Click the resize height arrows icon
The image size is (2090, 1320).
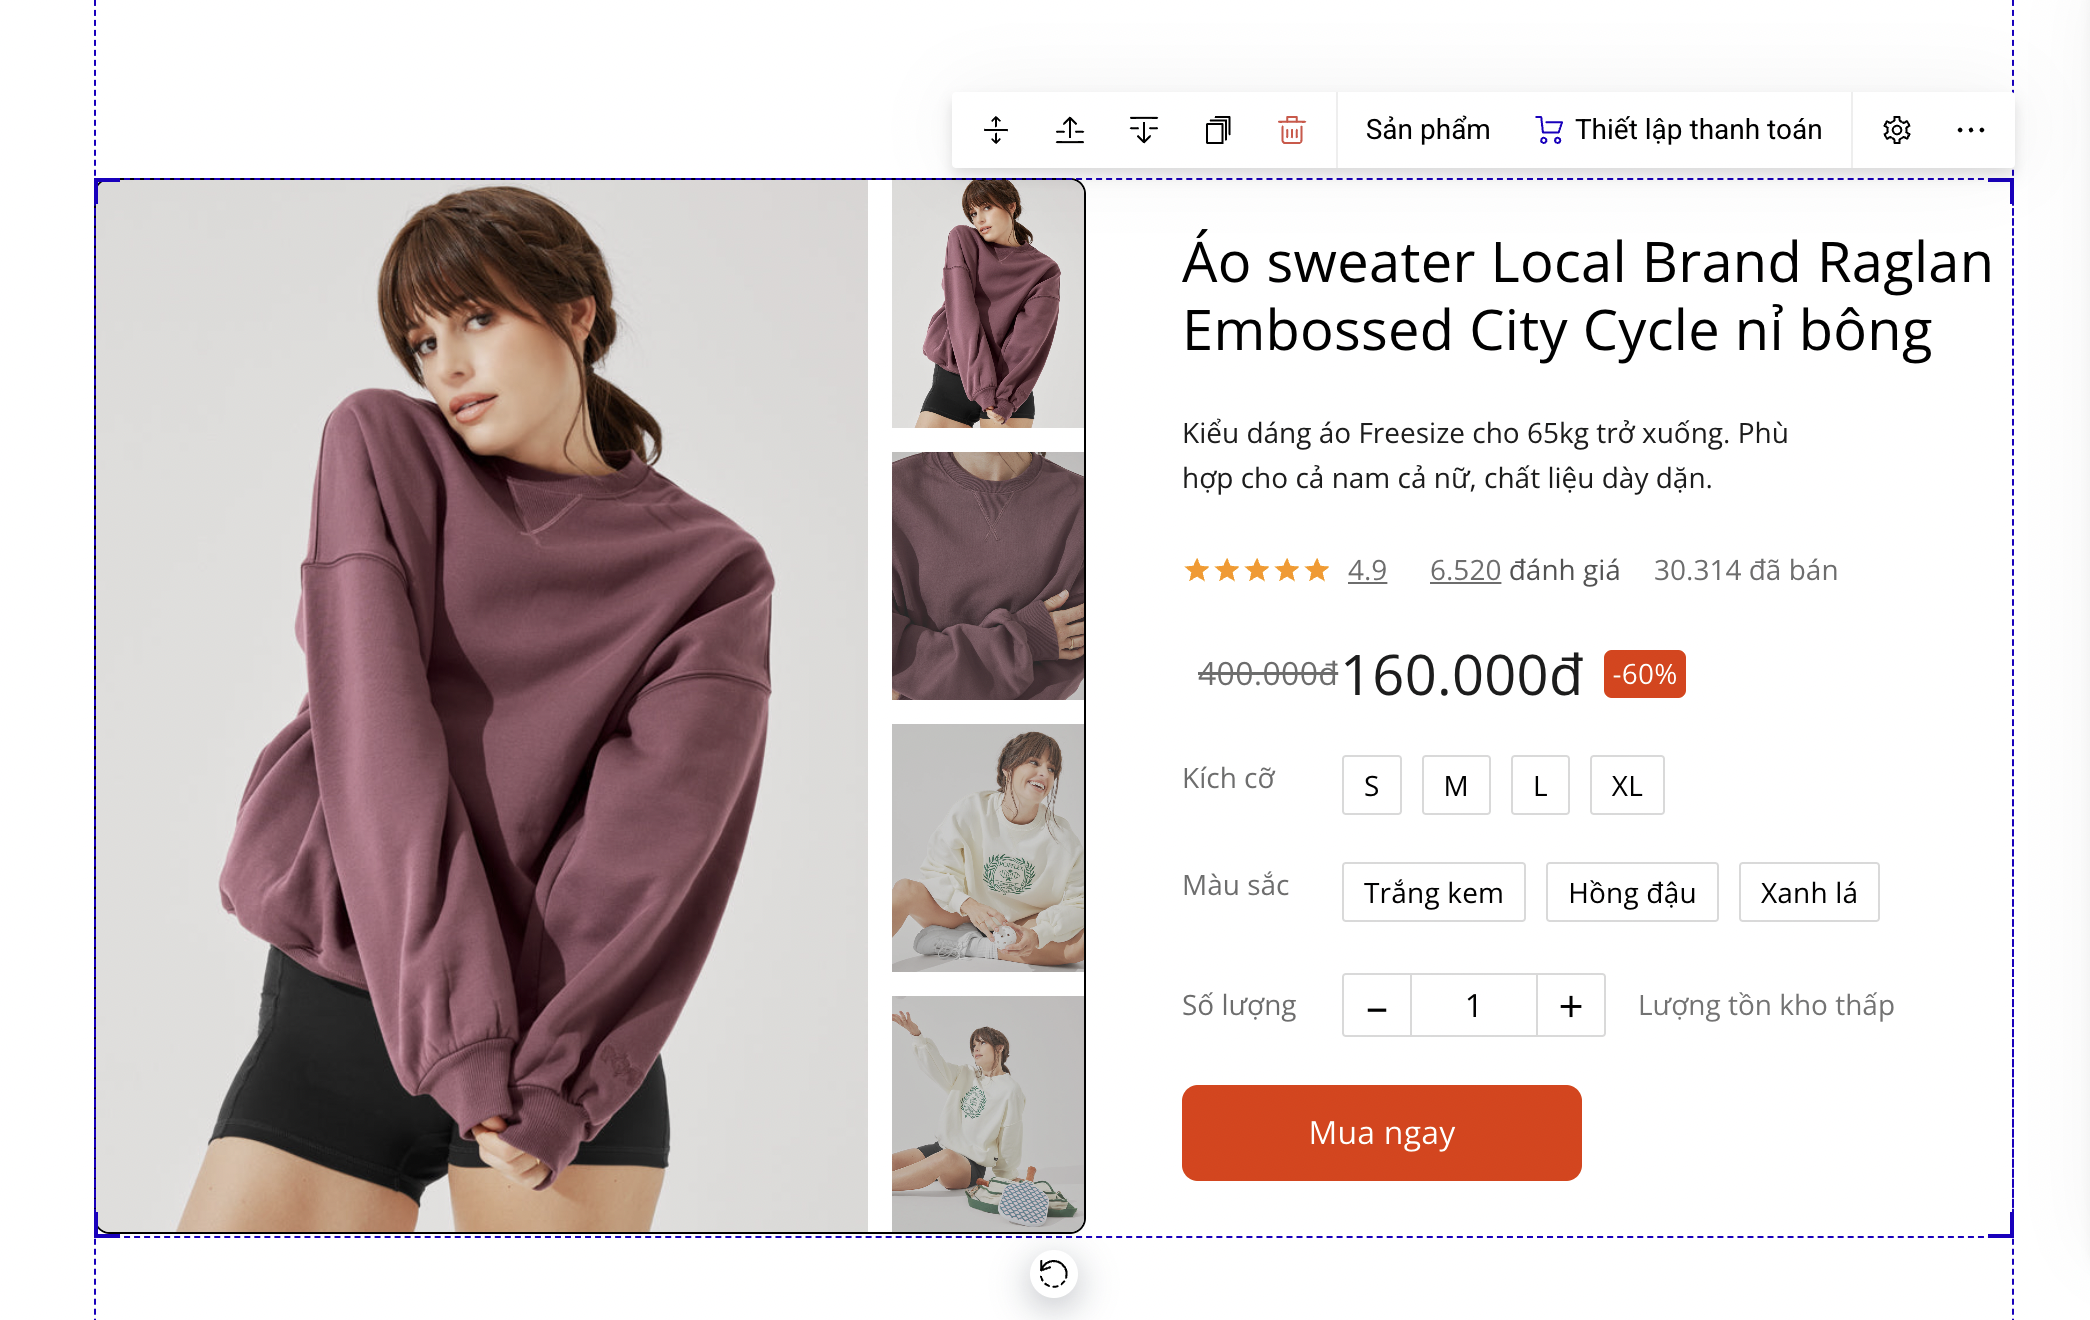(996, 130)
